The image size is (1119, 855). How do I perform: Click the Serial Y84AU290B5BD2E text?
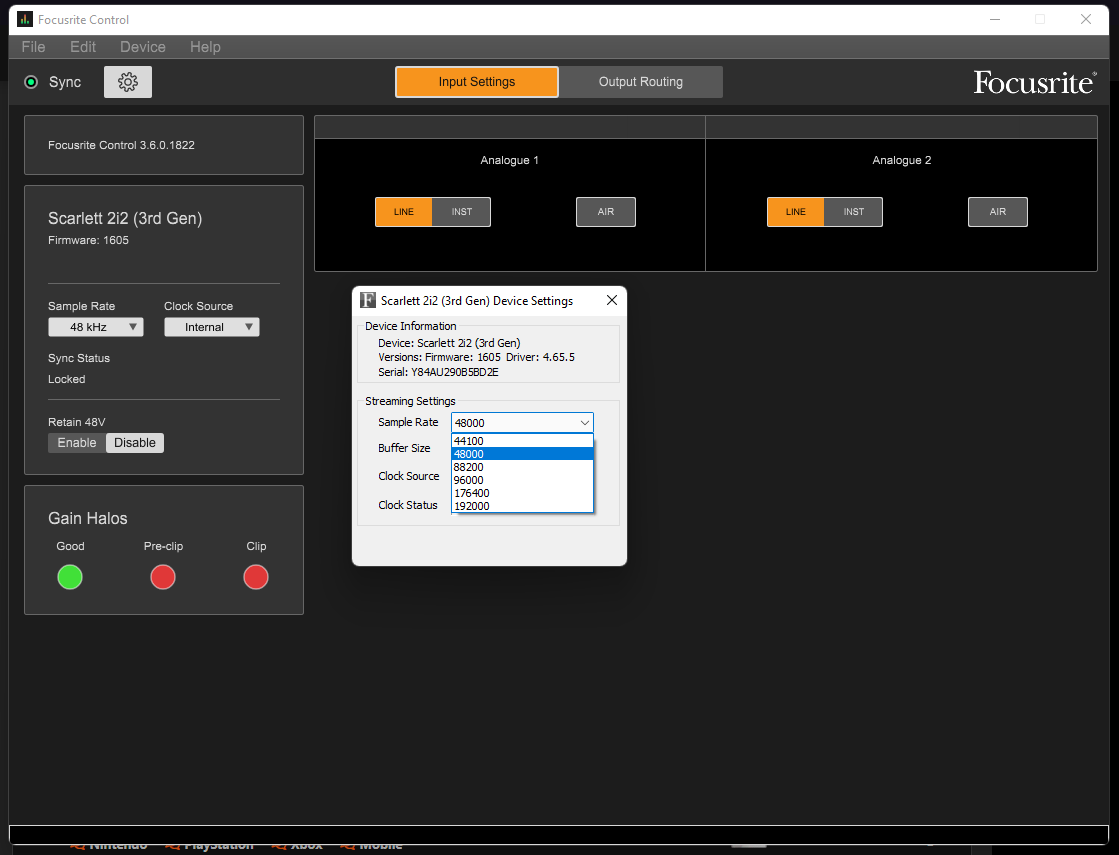438,372
